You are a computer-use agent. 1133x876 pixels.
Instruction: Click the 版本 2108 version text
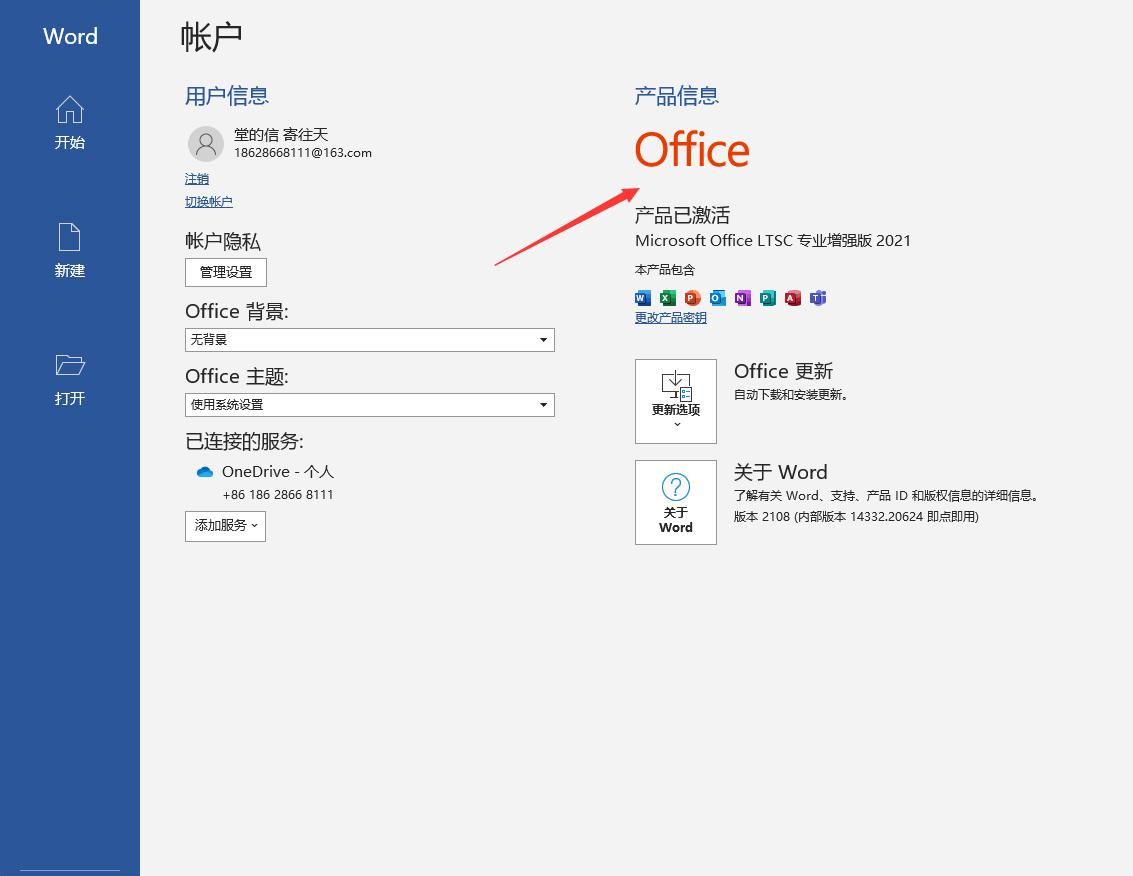856,517
